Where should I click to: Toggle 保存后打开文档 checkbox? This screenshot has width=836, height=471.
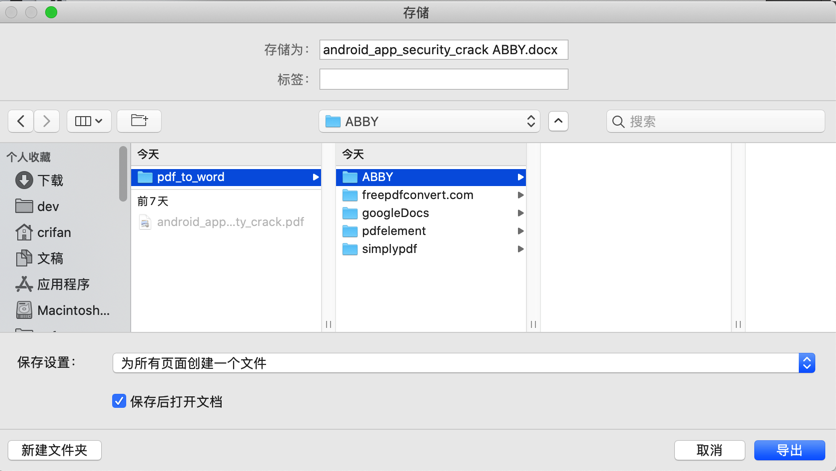119,401
